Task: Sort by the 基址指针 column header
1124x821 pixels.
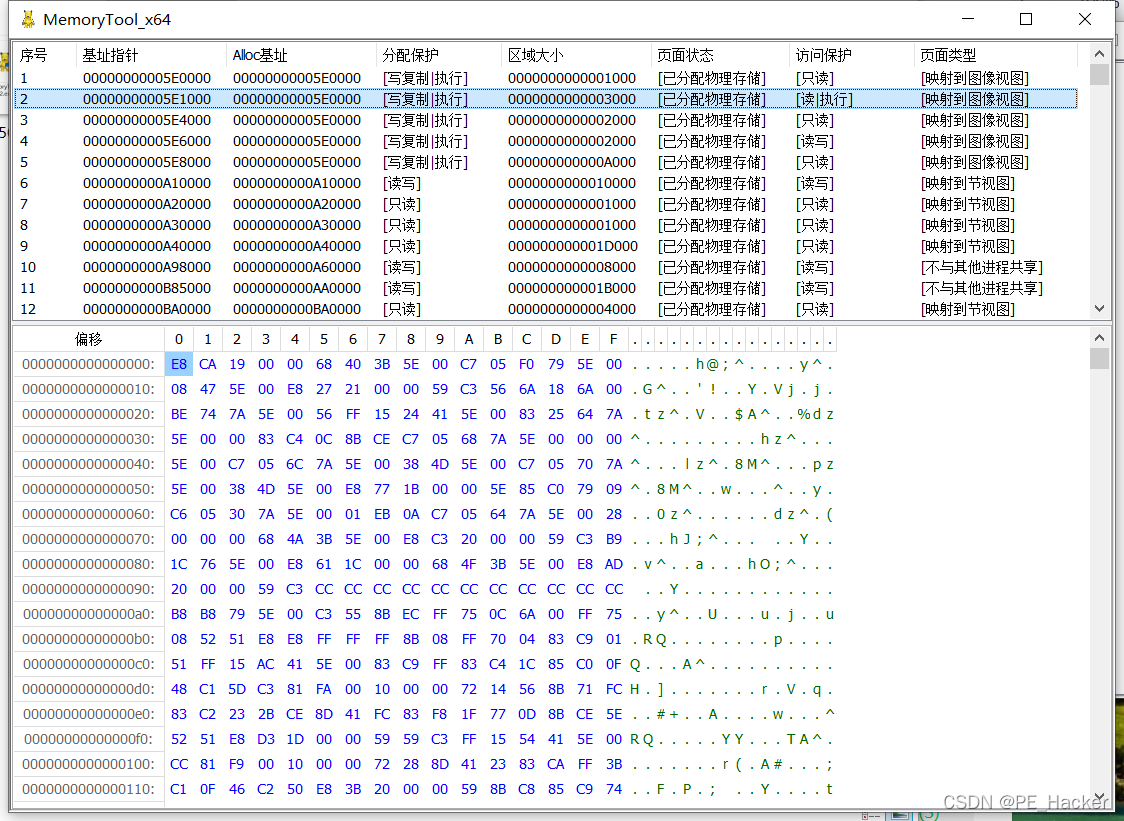Action: [151, 55]
